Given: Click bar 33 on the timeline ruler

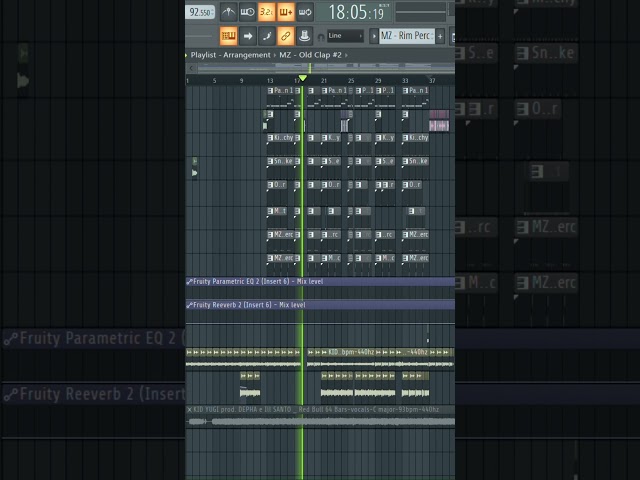Looking at the screenshot, I should pyautogui.click(x=405, y=81).
